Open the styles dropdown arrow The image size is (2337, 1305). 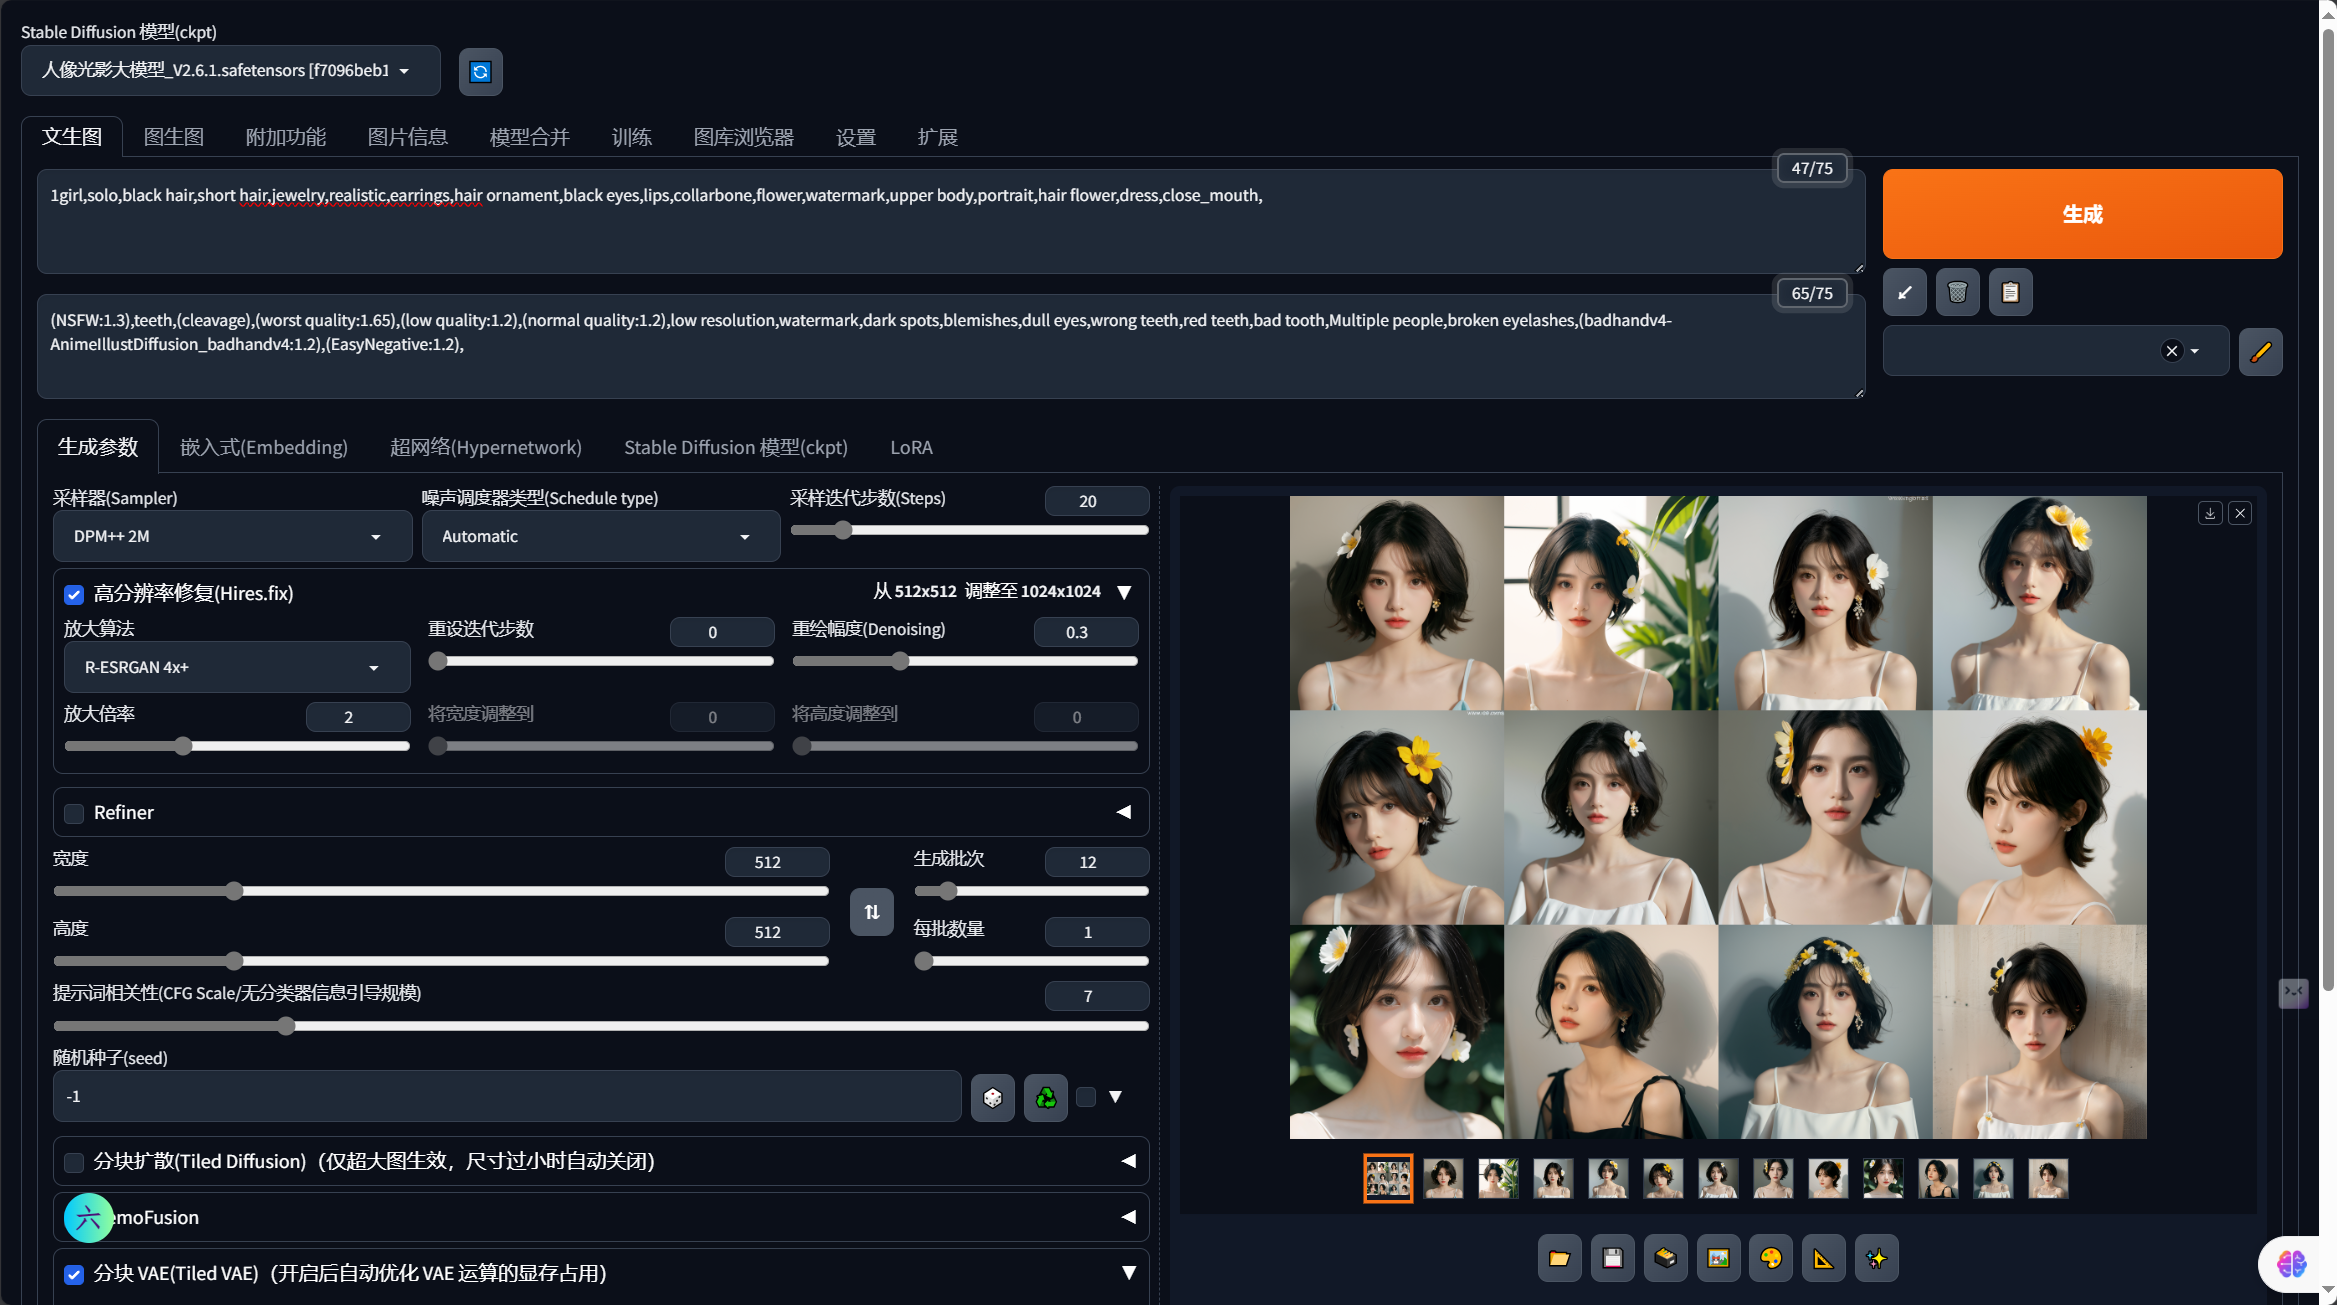pyautogui.click(x=2195, y=351)
